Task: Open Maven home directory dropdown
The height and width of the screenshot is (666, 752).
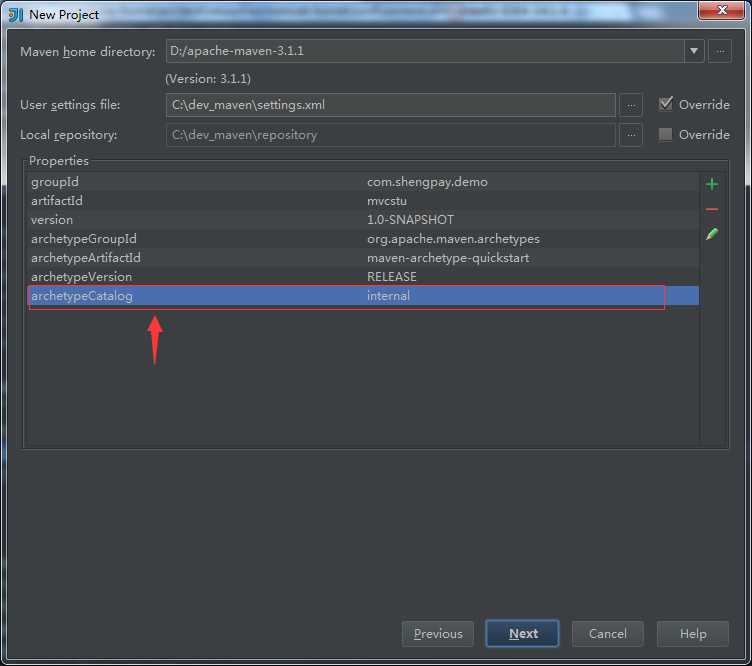Action: click(x=693, y=51)
